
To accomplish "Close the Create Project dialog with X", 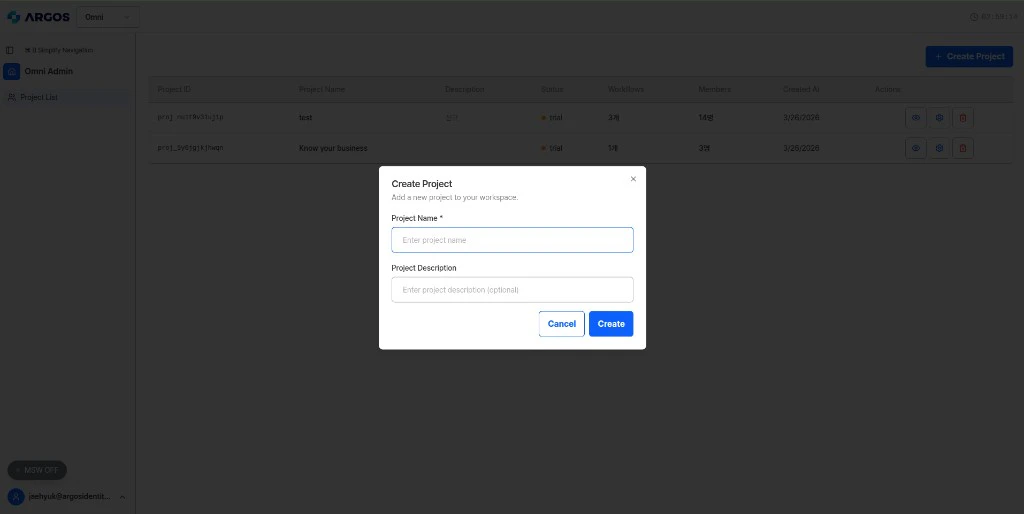I will (x=633, y=179).
